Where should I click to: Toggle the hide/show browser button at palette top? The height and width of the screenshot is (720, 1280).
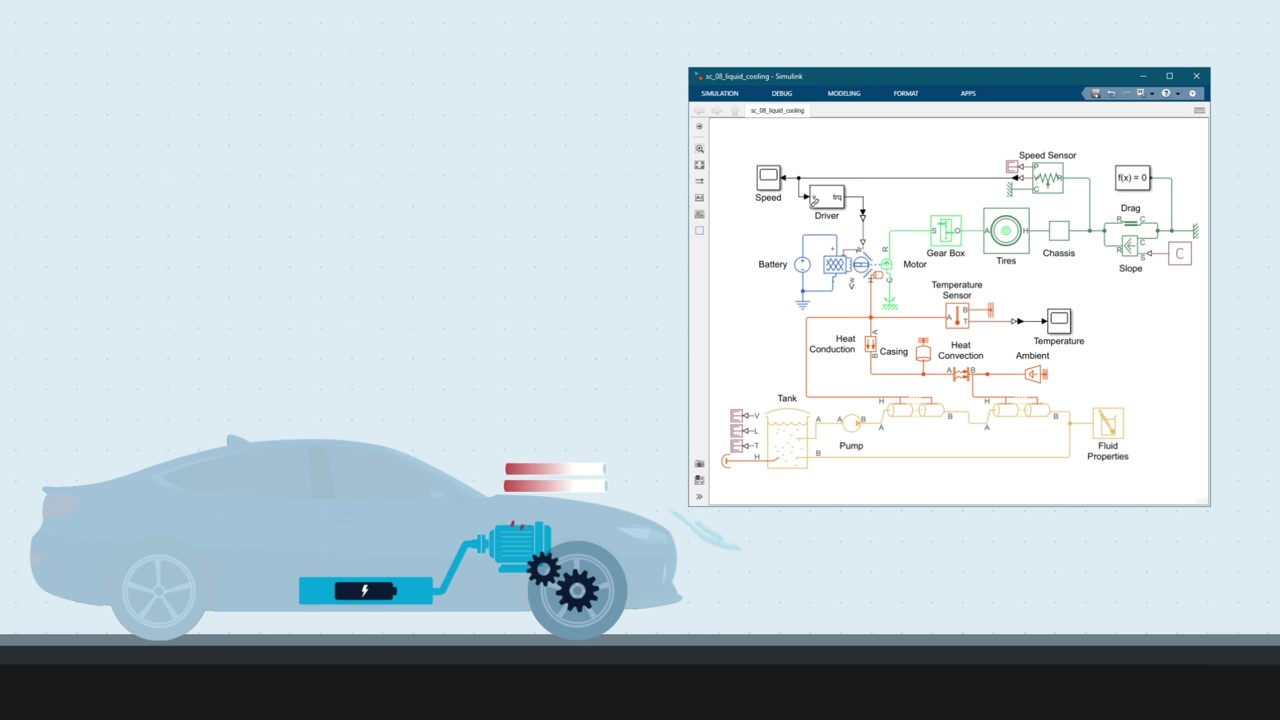pos(700,127)
